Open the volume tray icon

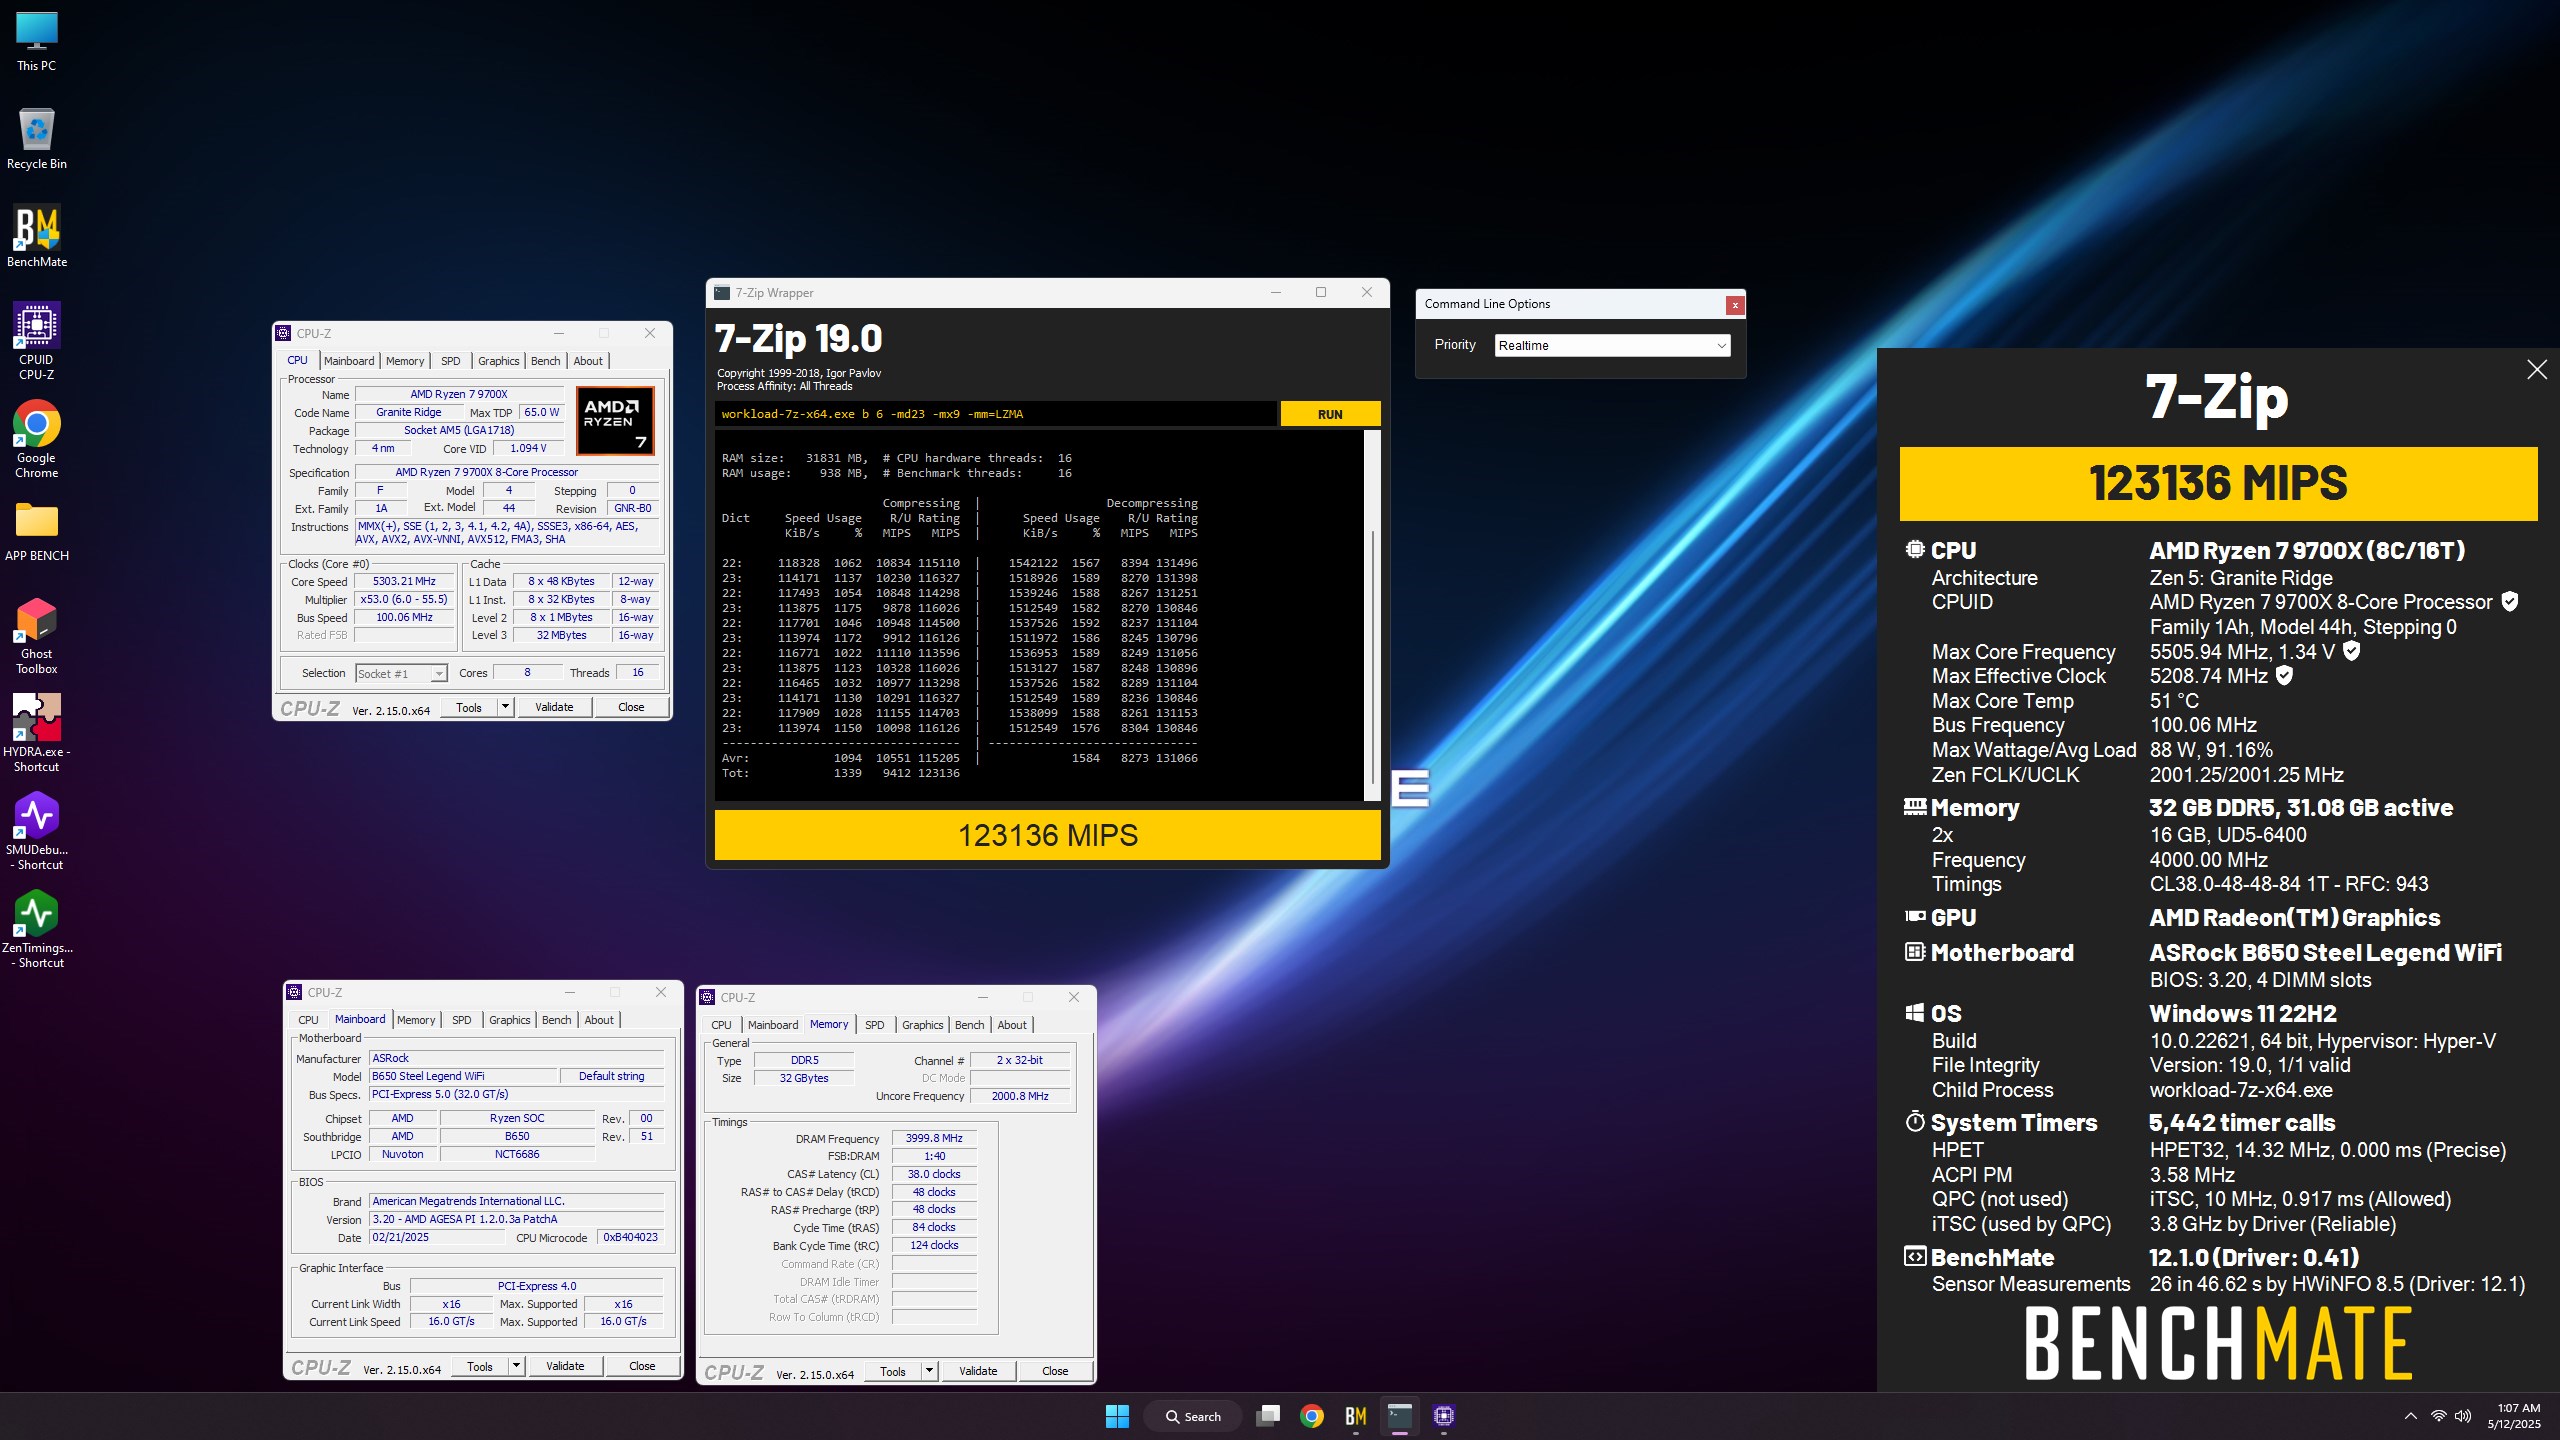click(x=2463, y=1416)
